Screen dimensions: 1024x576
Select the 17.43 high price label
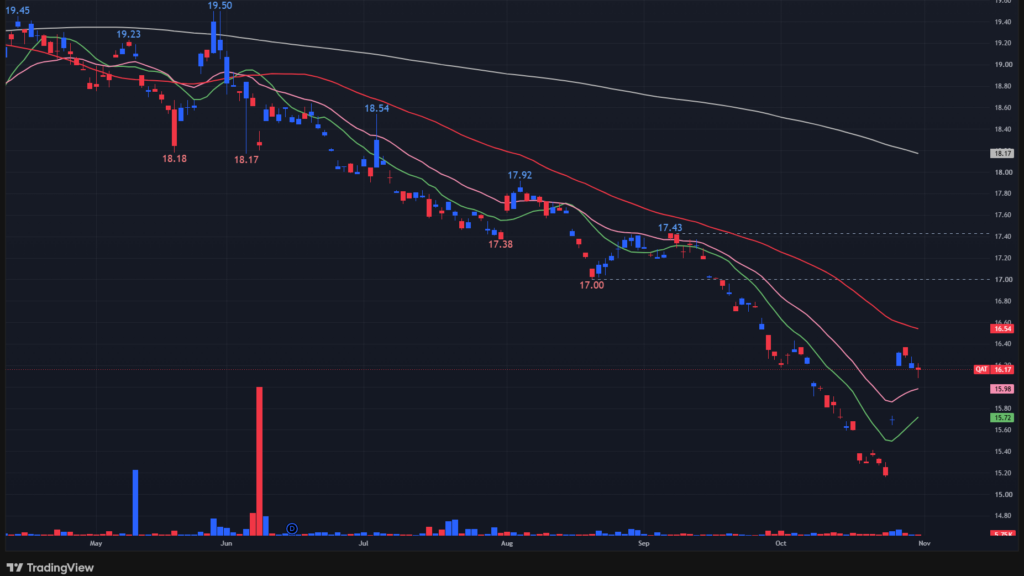tap(670, 228)
